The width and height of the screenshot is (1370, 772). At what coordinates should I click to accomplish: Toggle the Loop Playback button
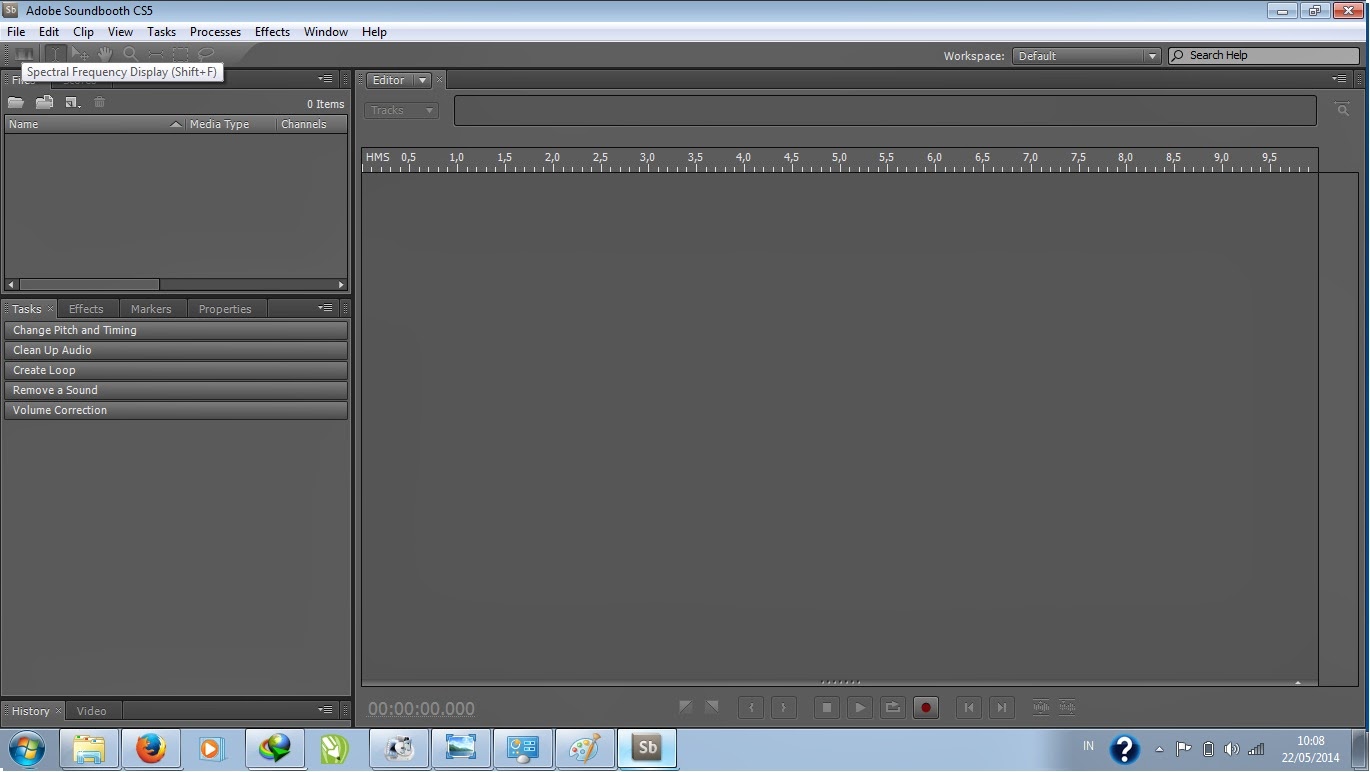[x=892, y=708]
